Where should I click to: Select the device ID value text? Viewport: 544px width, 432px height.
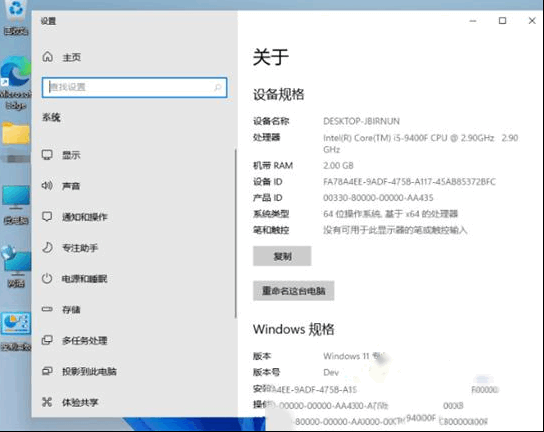pyautogui.click(x=409, y=181)
